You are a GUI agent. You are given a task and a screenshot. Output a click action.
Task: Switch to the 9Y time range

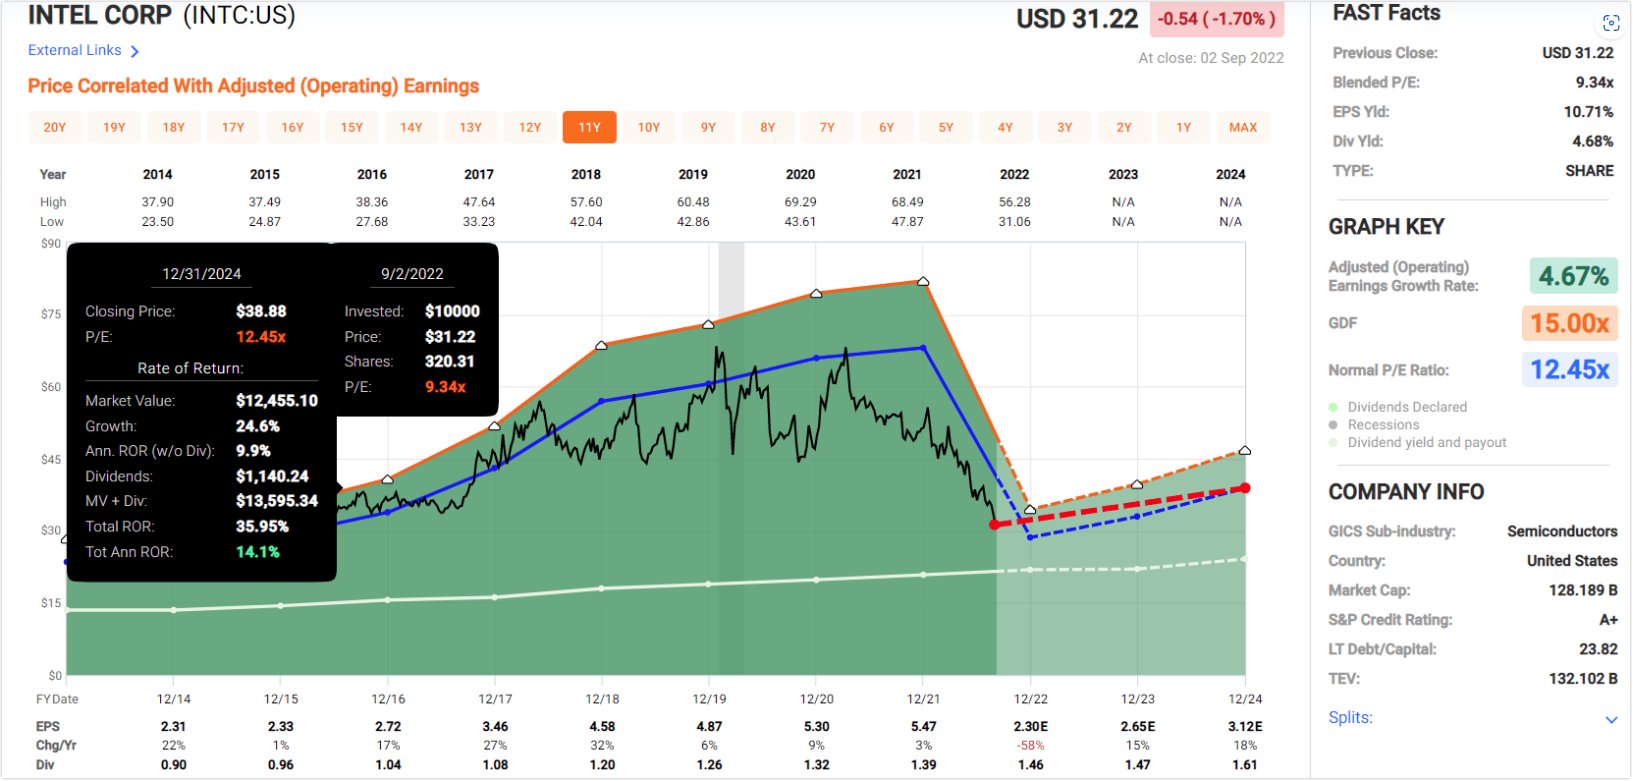[708, 127]
